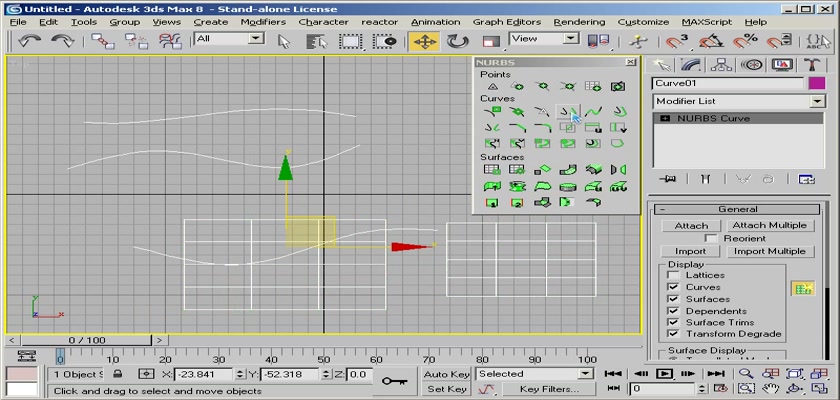The width and height of the screenshot is (840, 400).
Task: Switch to the Utilities hammer tab
Action: 812,65
